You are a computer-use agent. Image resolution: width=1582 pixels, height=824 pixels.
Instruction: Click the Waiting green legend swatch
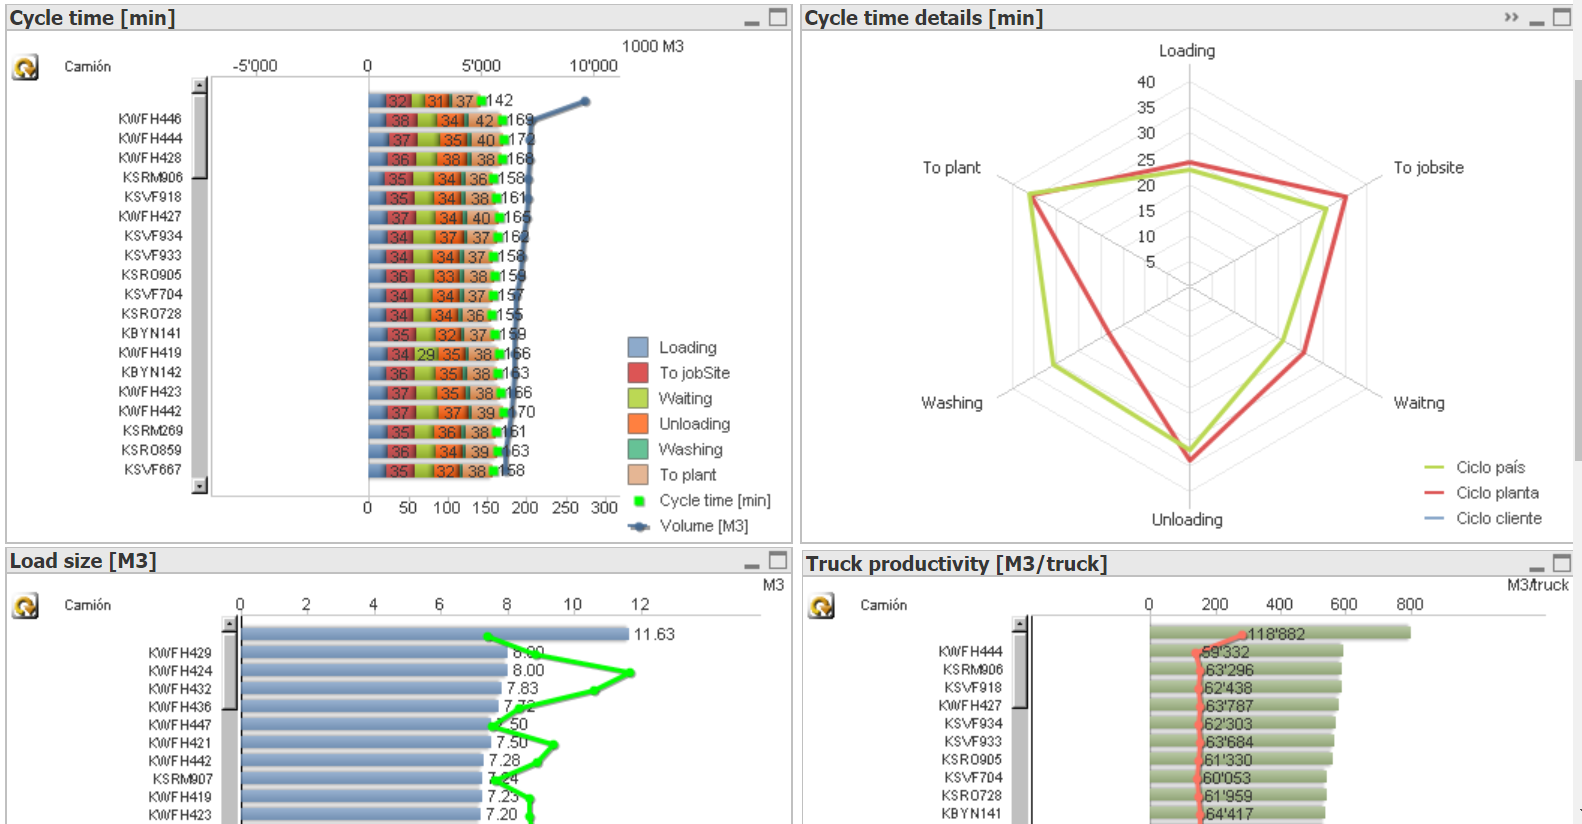click(638, 398)
